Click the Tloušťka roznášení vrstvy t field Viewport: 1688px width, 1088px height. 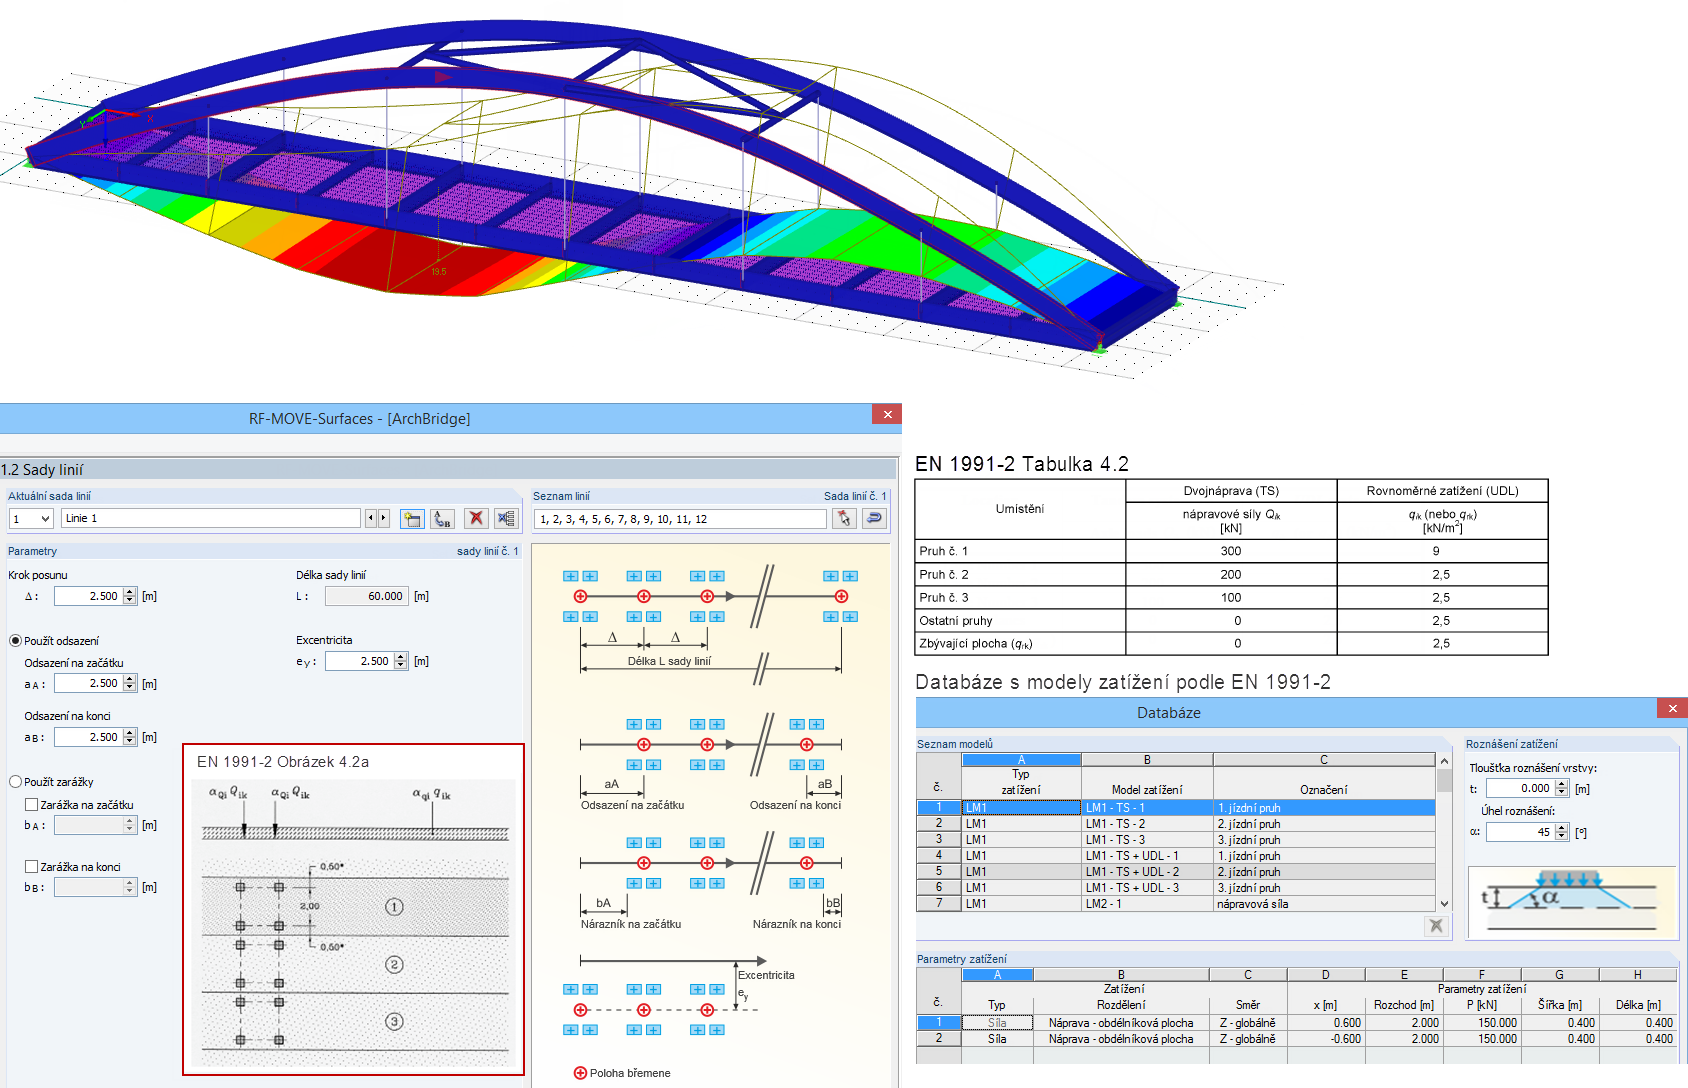(1521, 789)
